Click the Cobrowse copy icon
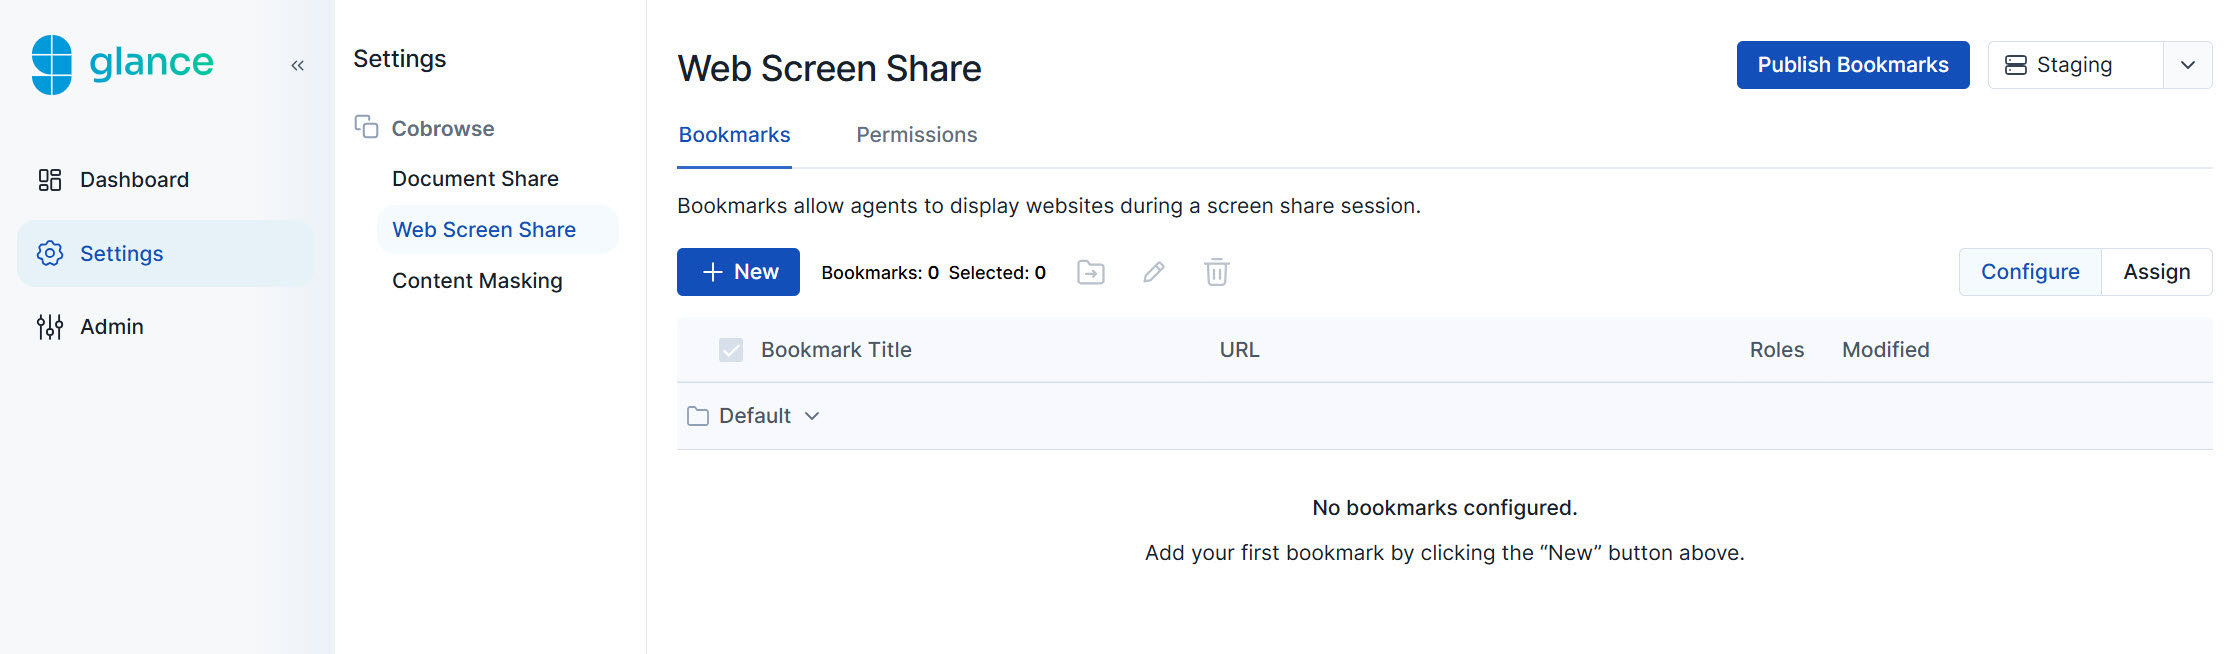The image size is (2232, 654). coord(366,127)
